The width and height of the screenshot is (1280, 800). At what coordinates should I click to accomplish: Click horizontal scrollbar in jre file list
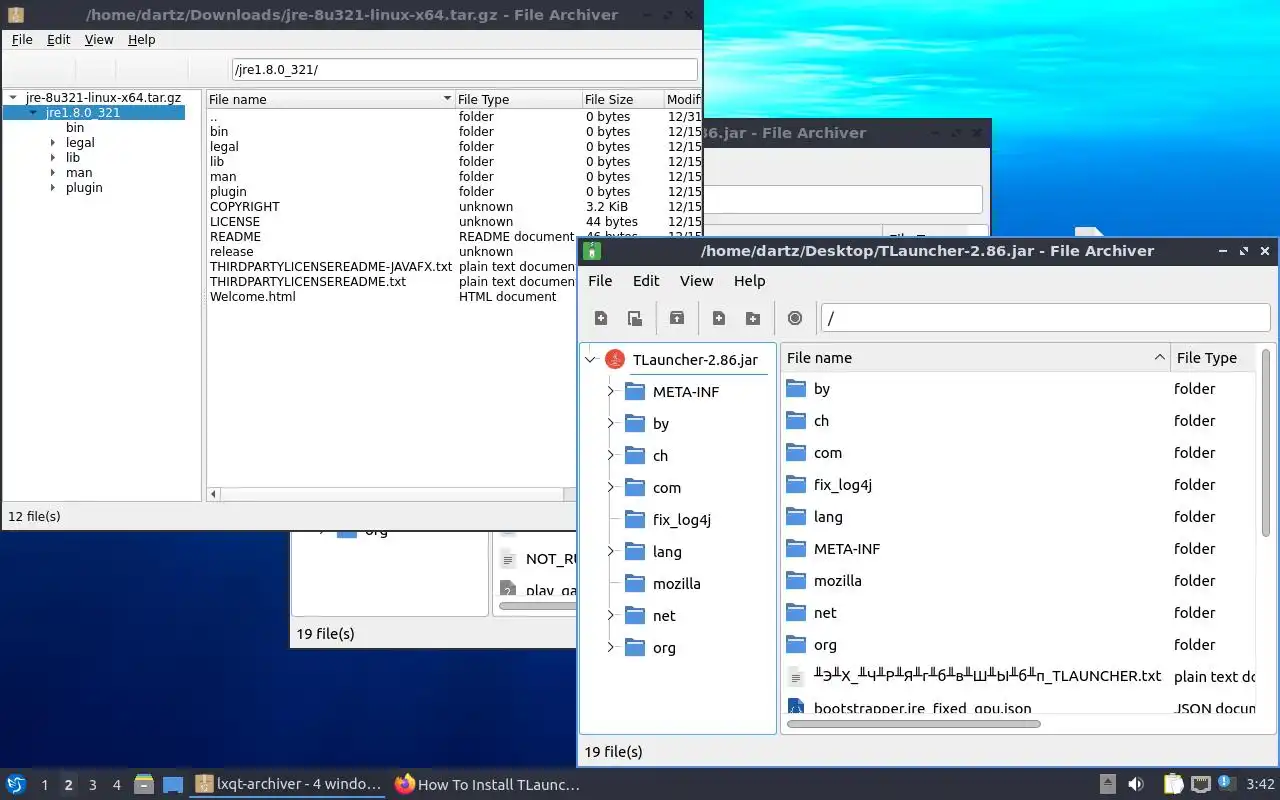(393, 494)
